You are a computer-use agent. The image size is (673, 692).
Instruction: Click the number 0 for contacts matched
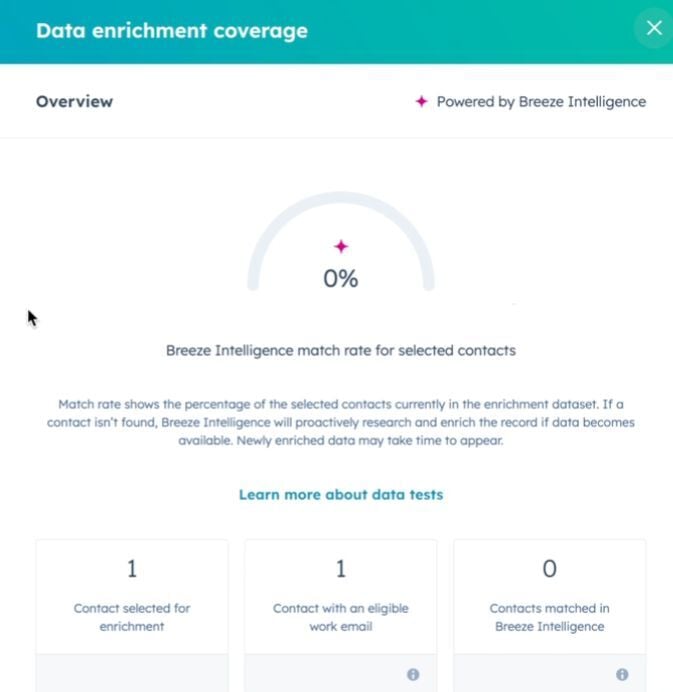(x=549, y=568)
